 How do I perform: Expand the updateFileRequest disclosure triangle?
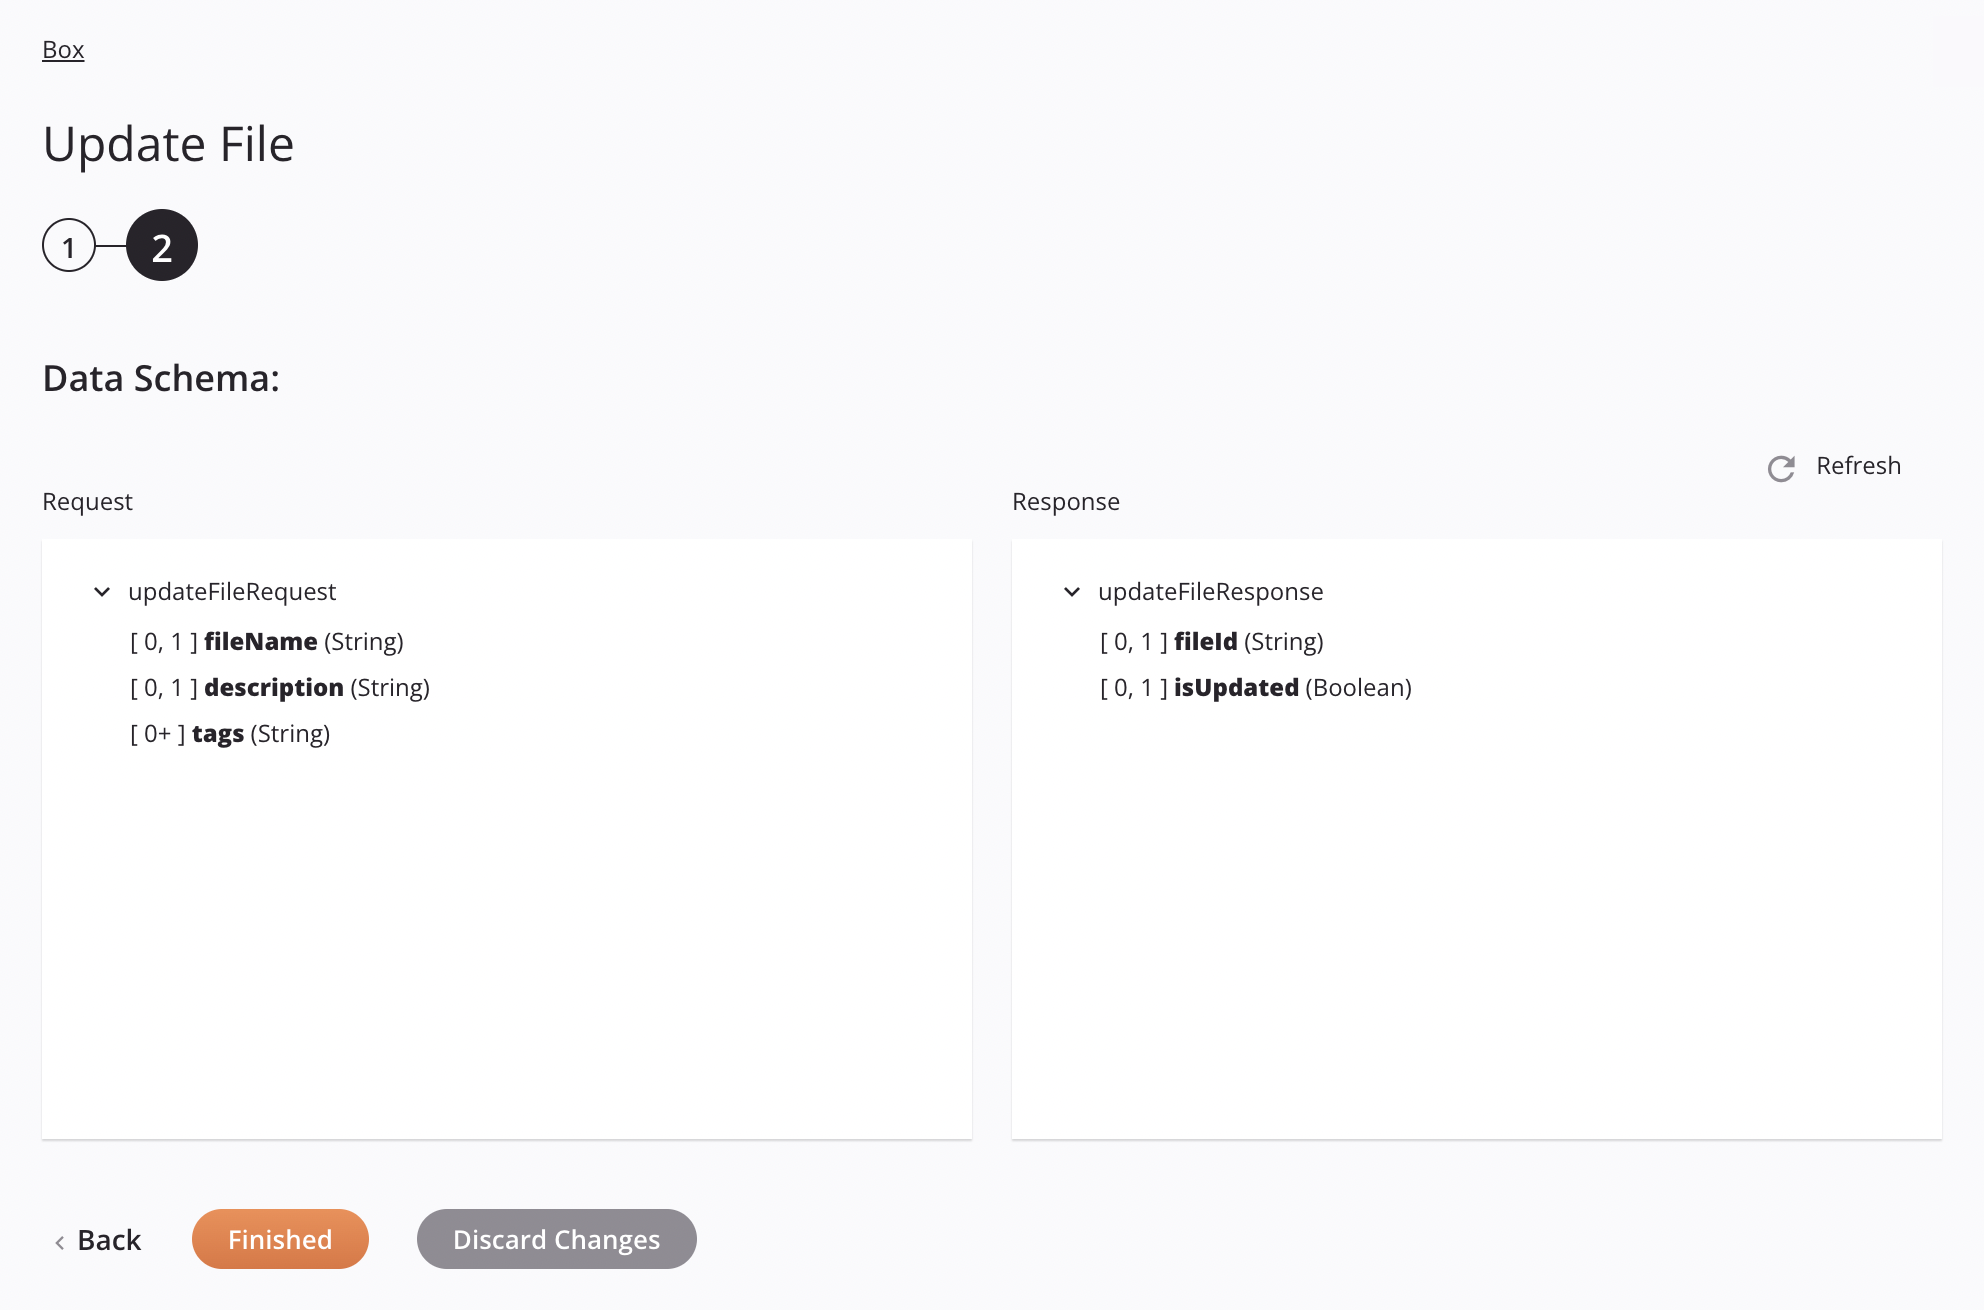tap(104, 591)
